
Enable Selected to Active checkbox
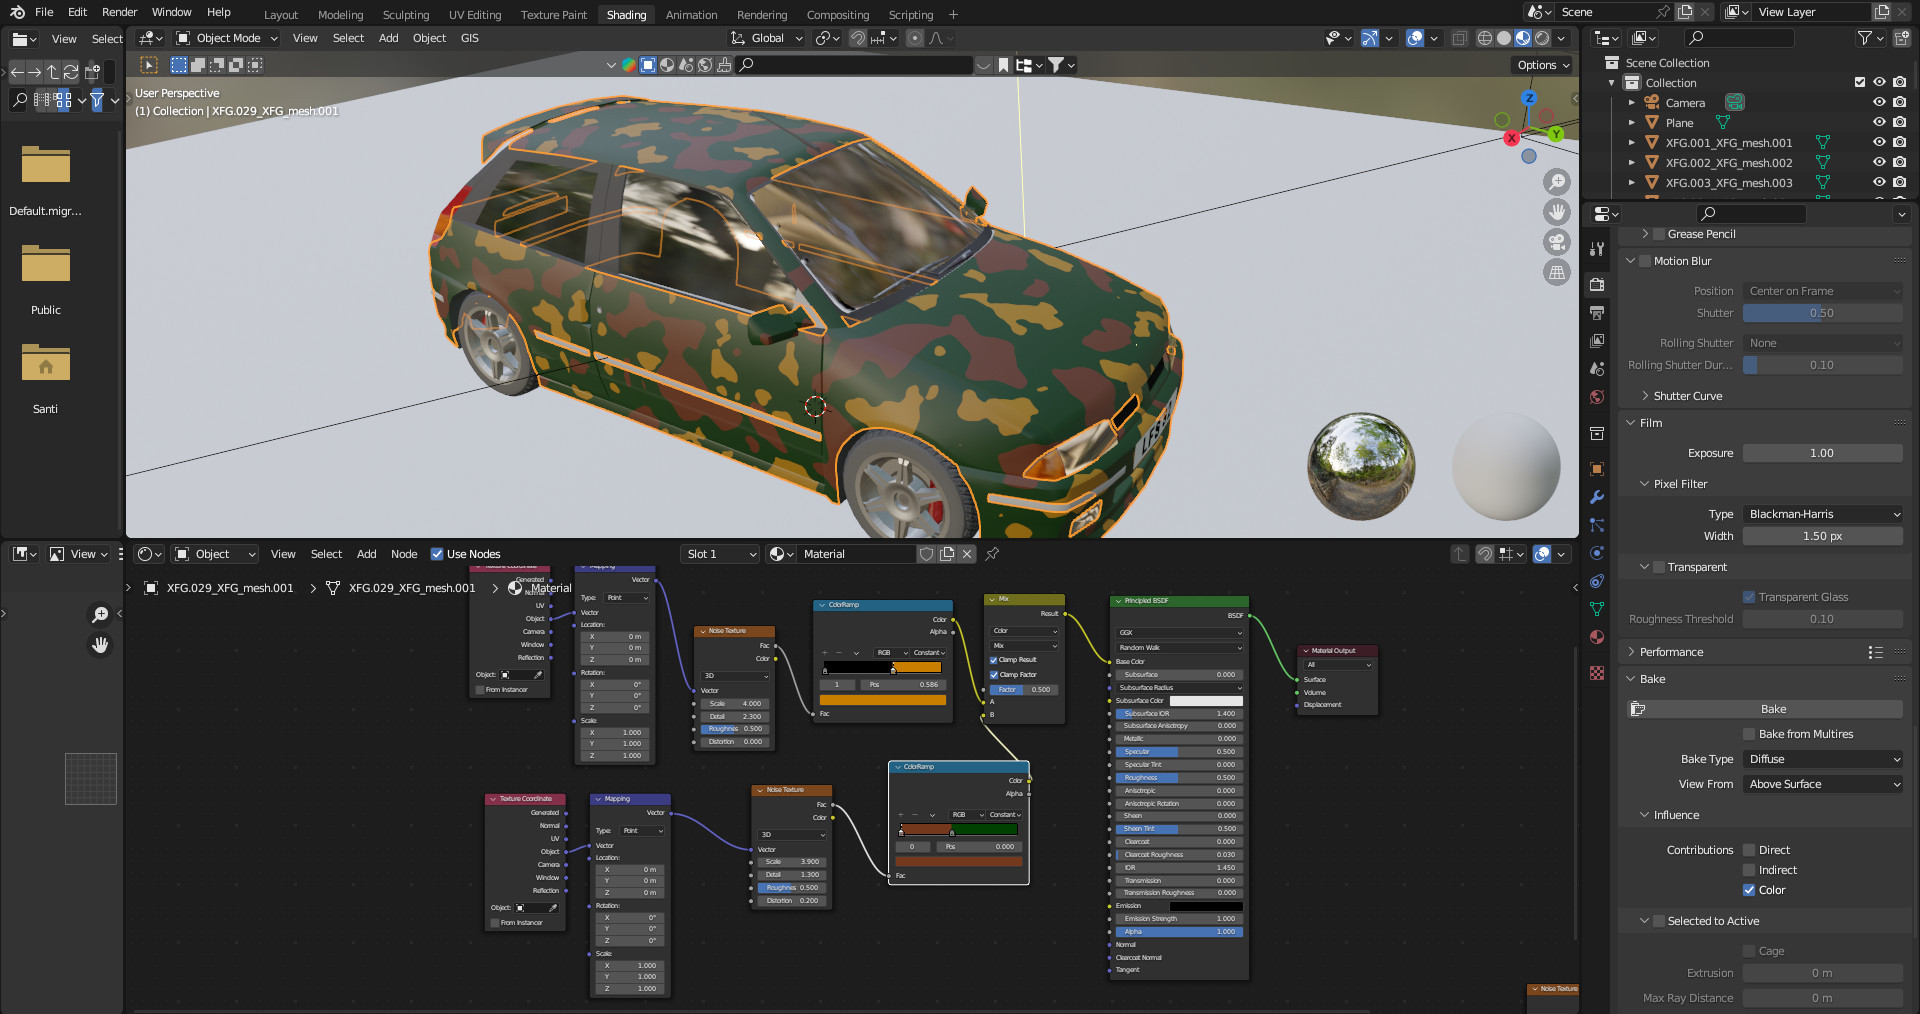point(1659,921)
